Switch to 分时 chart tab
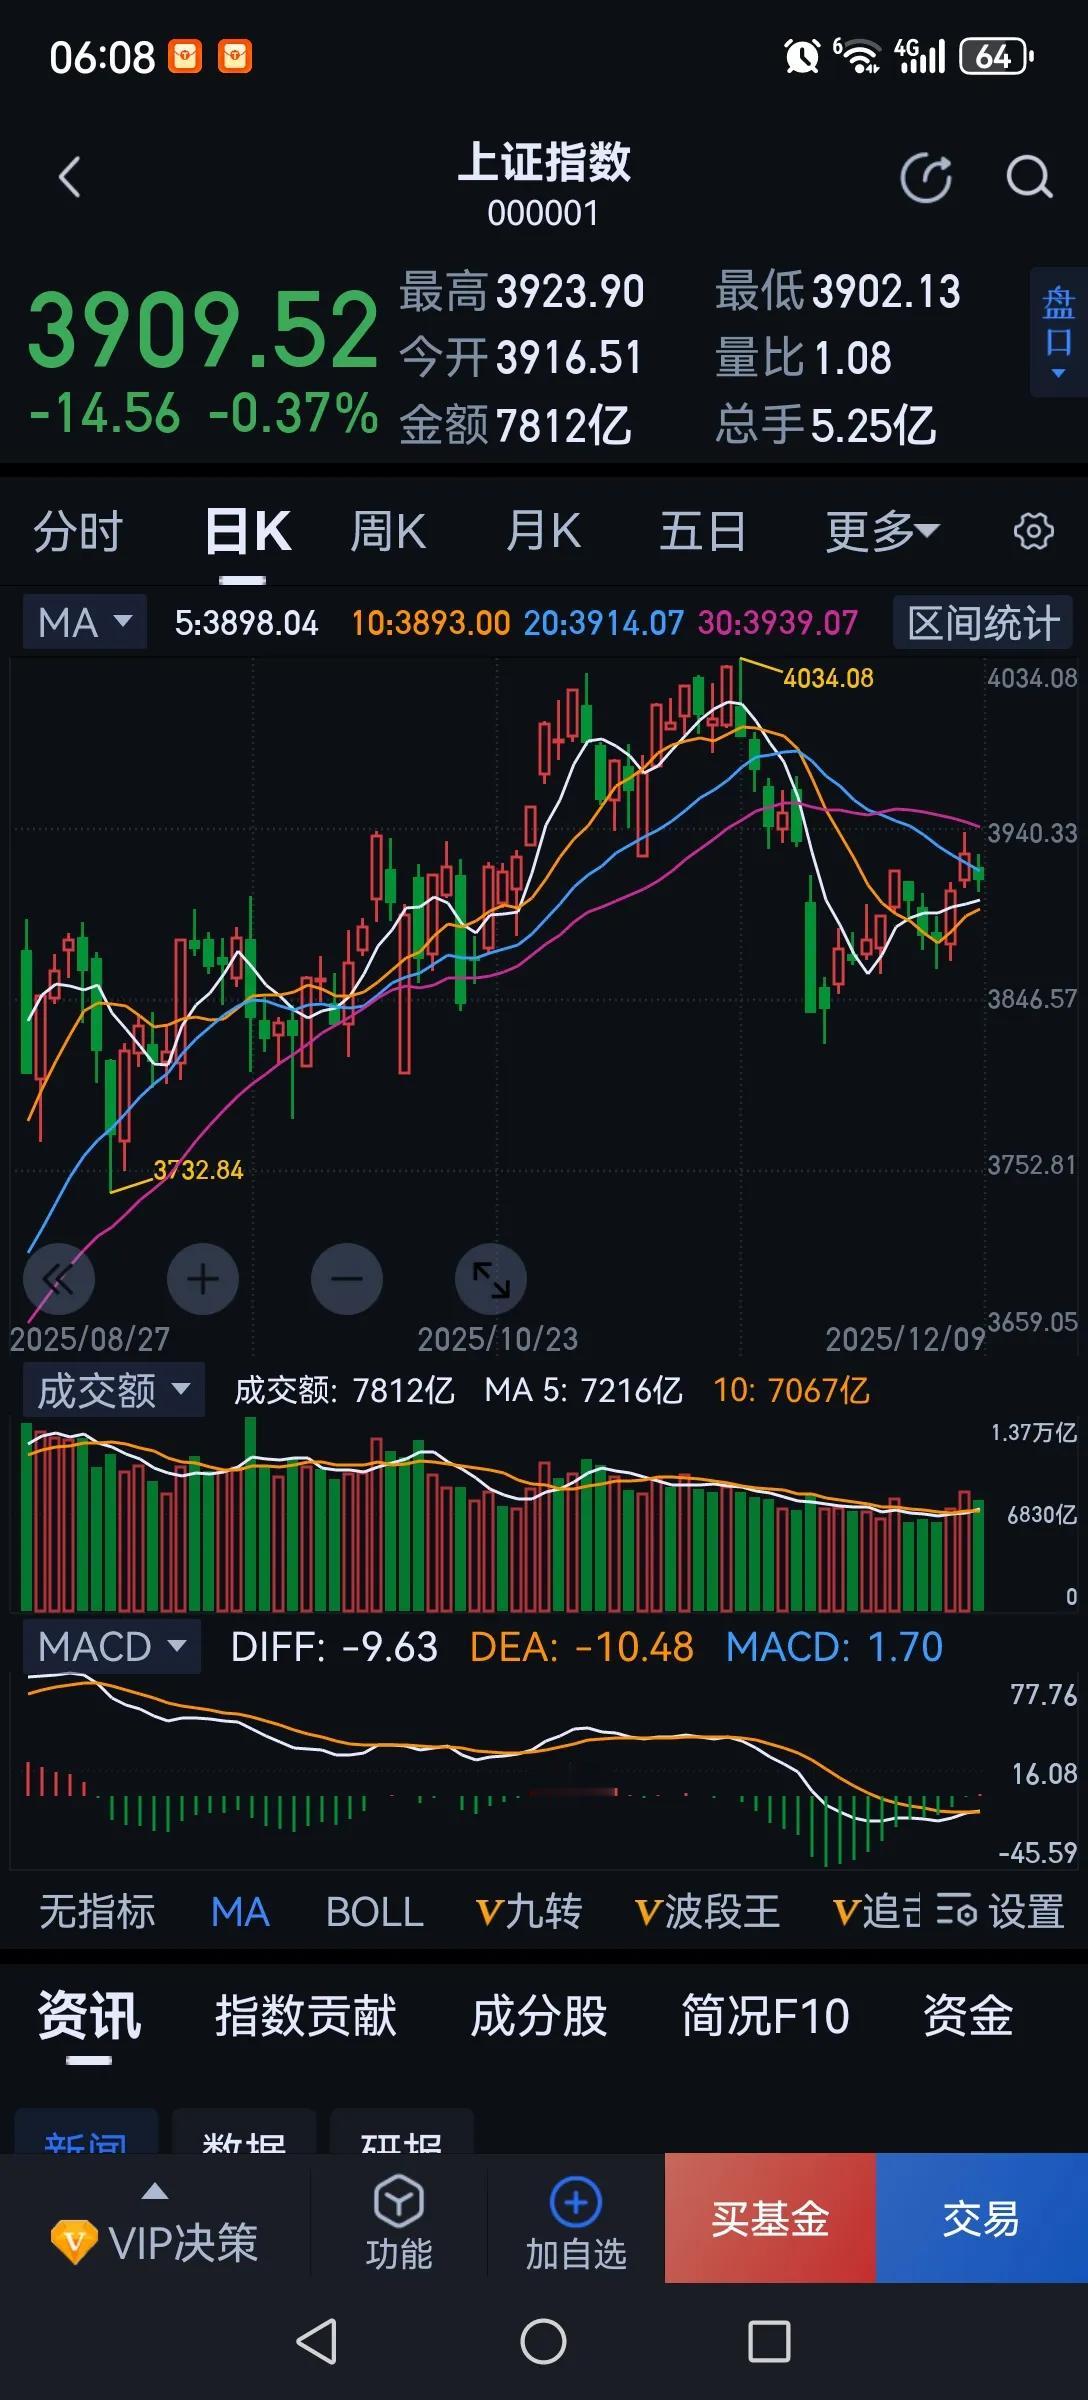 click(x=78, y=531)
